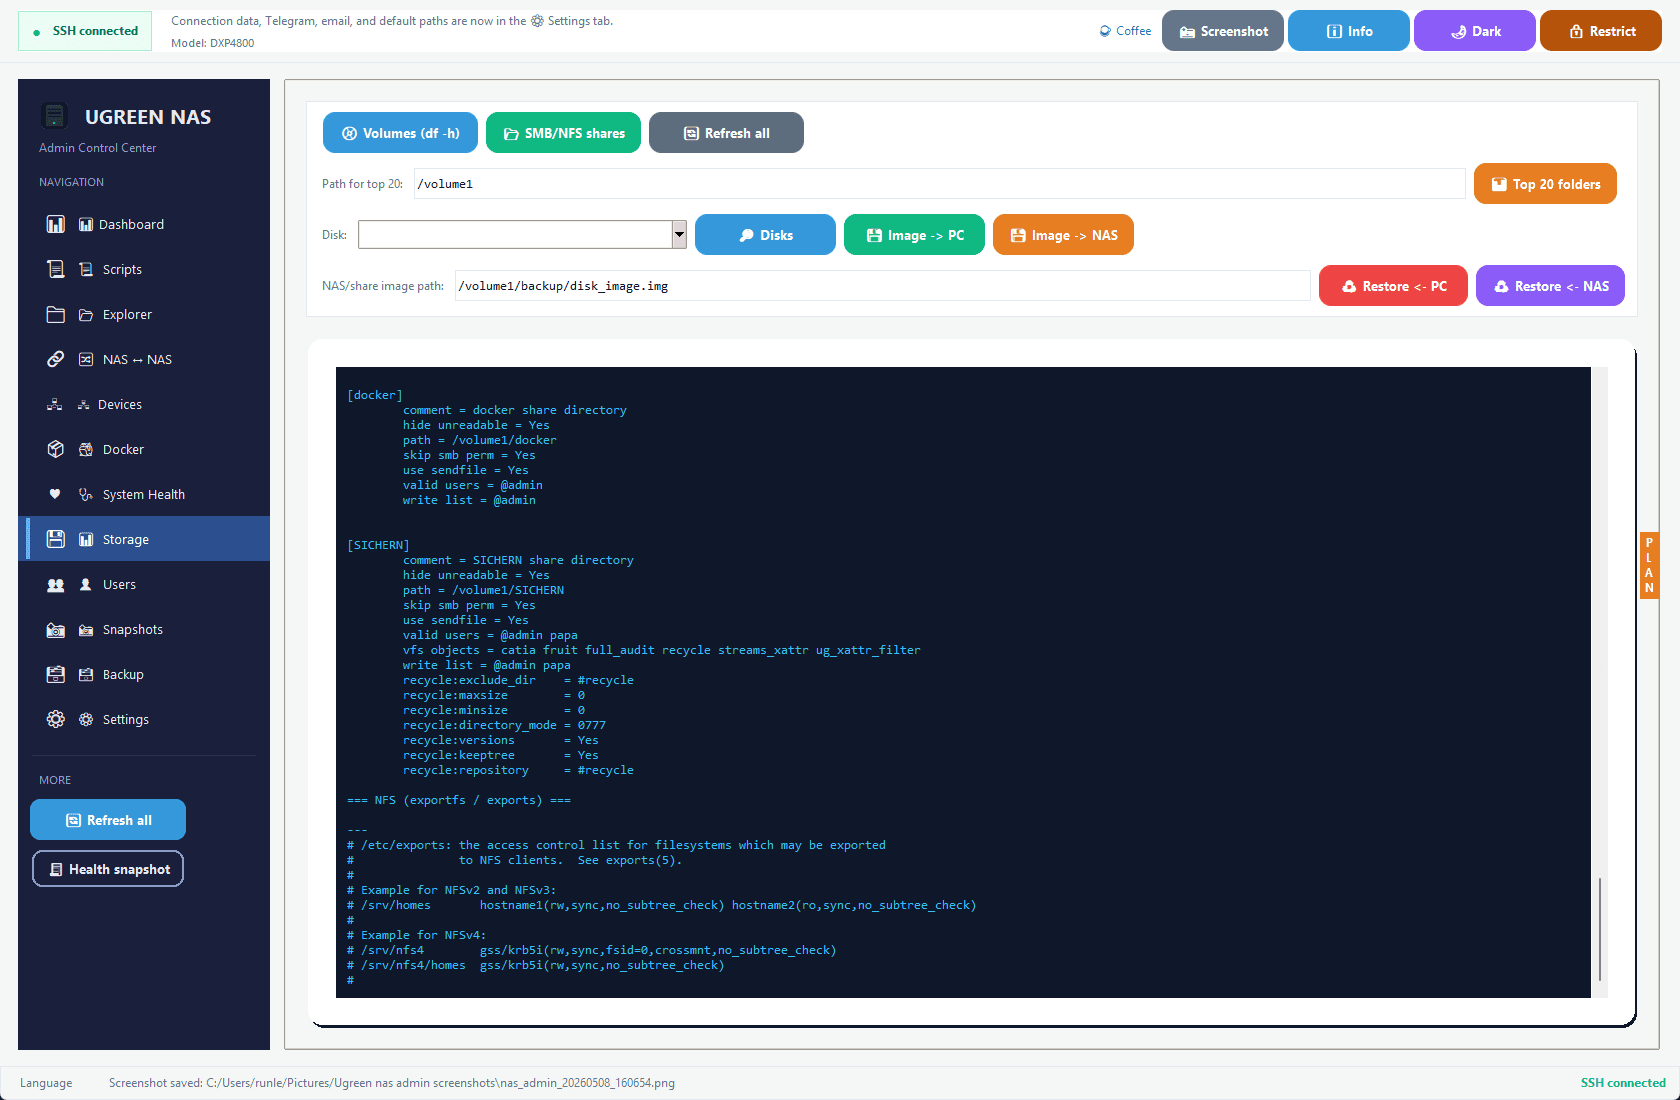
Task: Click 'comment = docker share directory' line
Action: (515, 410)
